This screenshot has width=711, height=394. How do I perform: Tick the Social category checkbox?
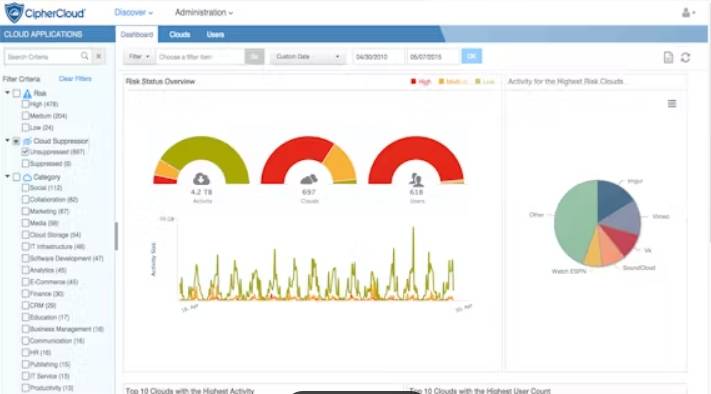pos(25,187)
